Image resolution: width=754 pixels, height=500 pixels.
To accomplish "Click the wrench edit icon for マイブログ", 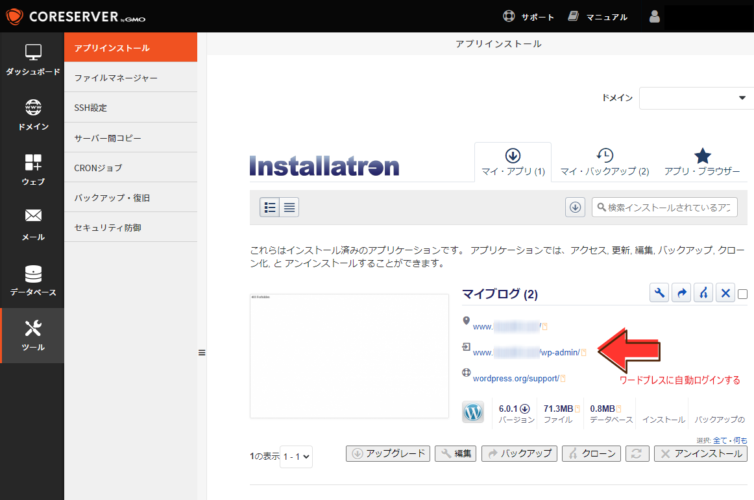I will pyautogui.click(x=659, y=292).
